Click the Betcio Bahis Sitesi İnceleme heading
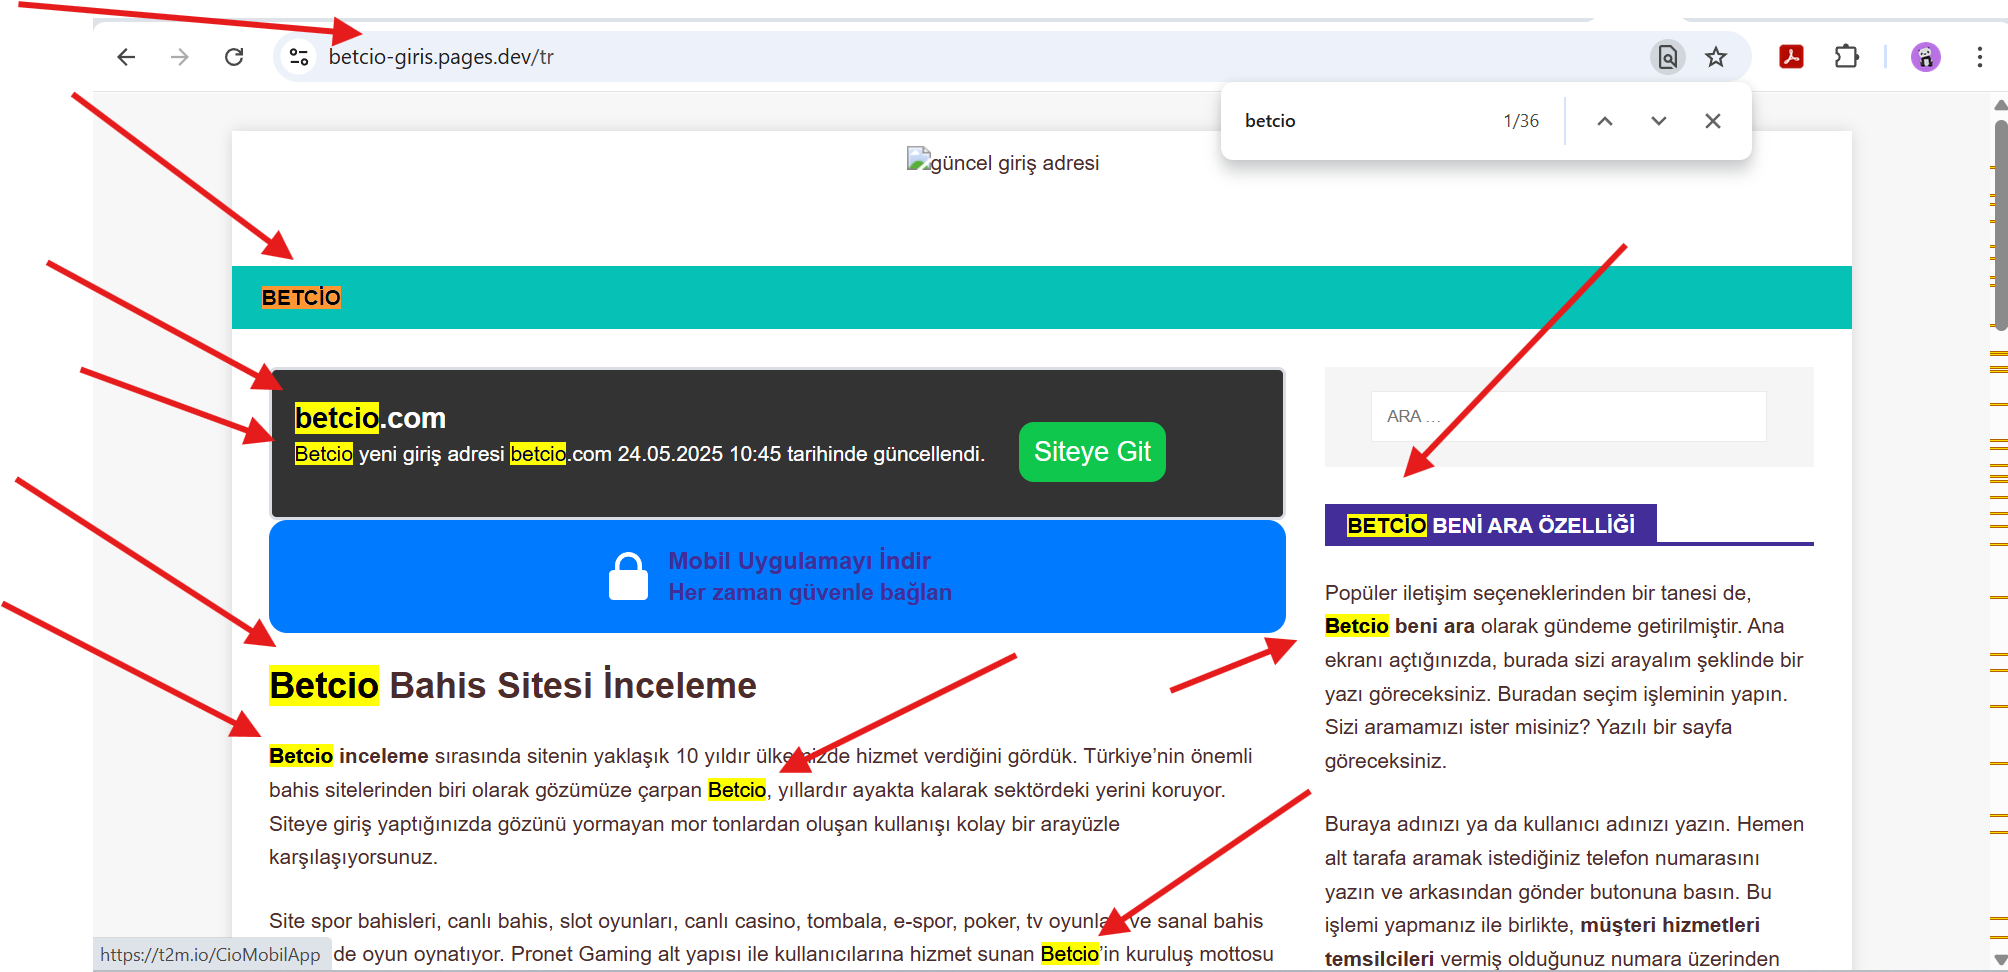 click(513, 685)
